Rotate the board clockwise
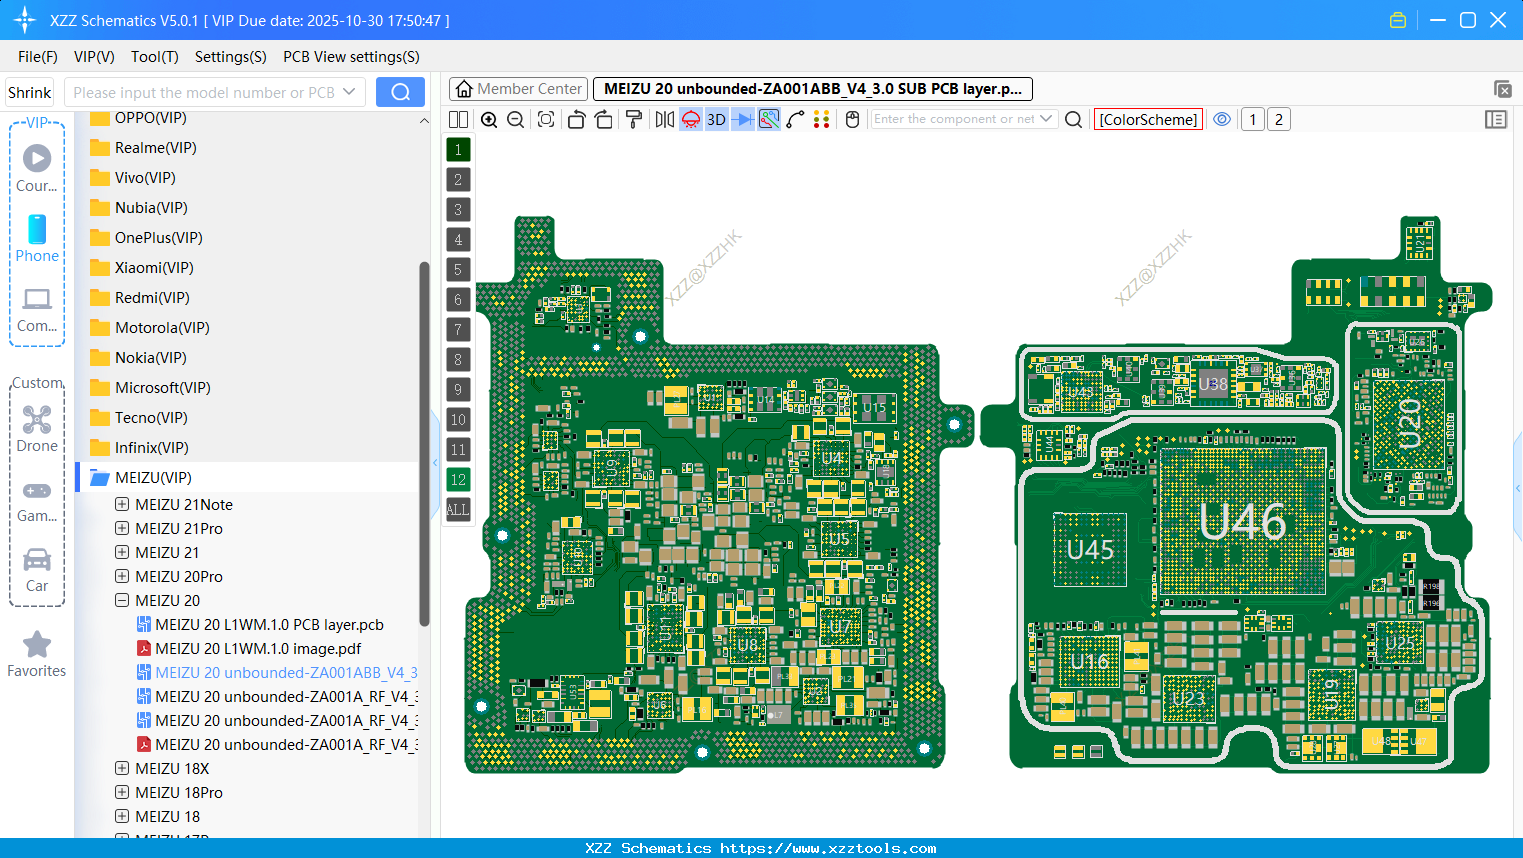Screen dimensions: 1523x858 604,119
